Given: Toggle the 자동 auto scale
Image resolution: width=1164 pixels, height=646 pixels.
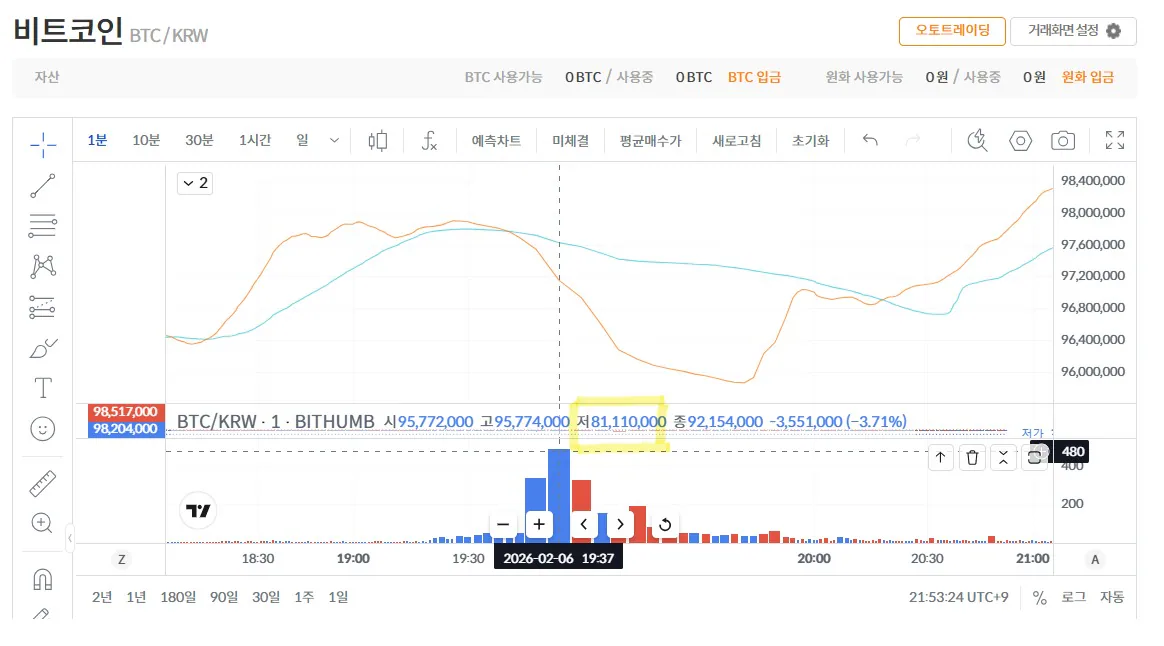Looking at the screenshot, I should 1112,597.
